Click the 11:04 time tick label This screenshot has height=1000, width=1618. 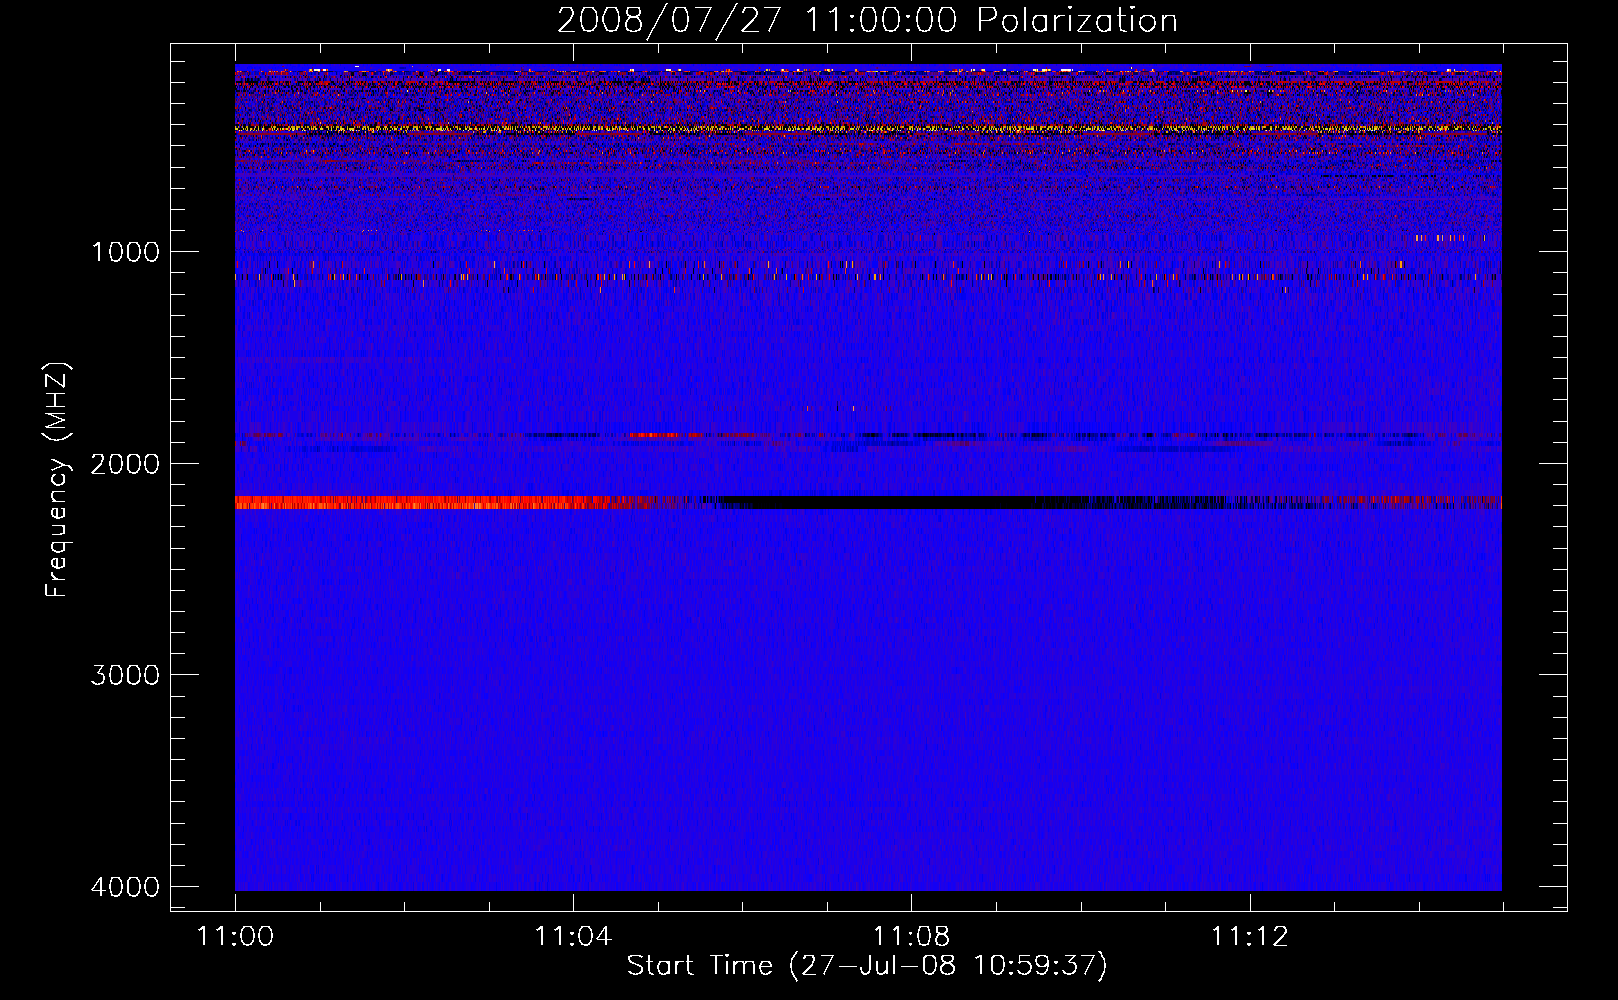(x=573, y=937)
